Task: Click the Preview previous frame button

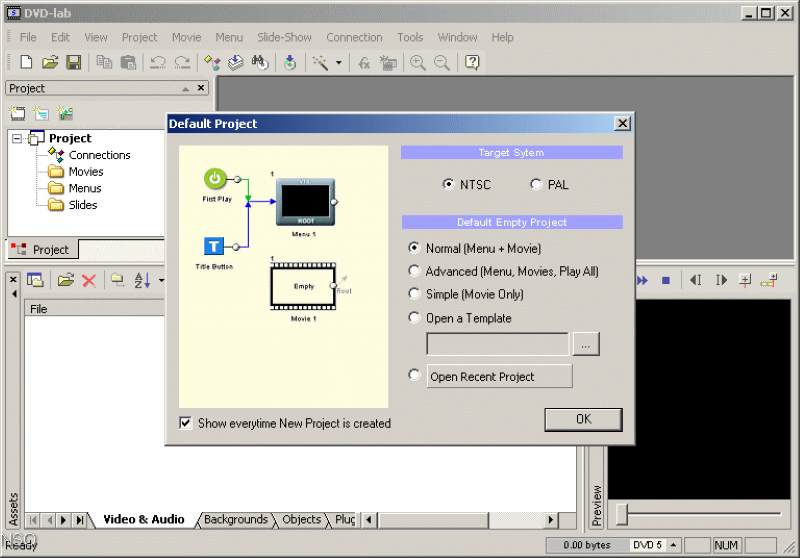Action: click(x=695, y=280)
